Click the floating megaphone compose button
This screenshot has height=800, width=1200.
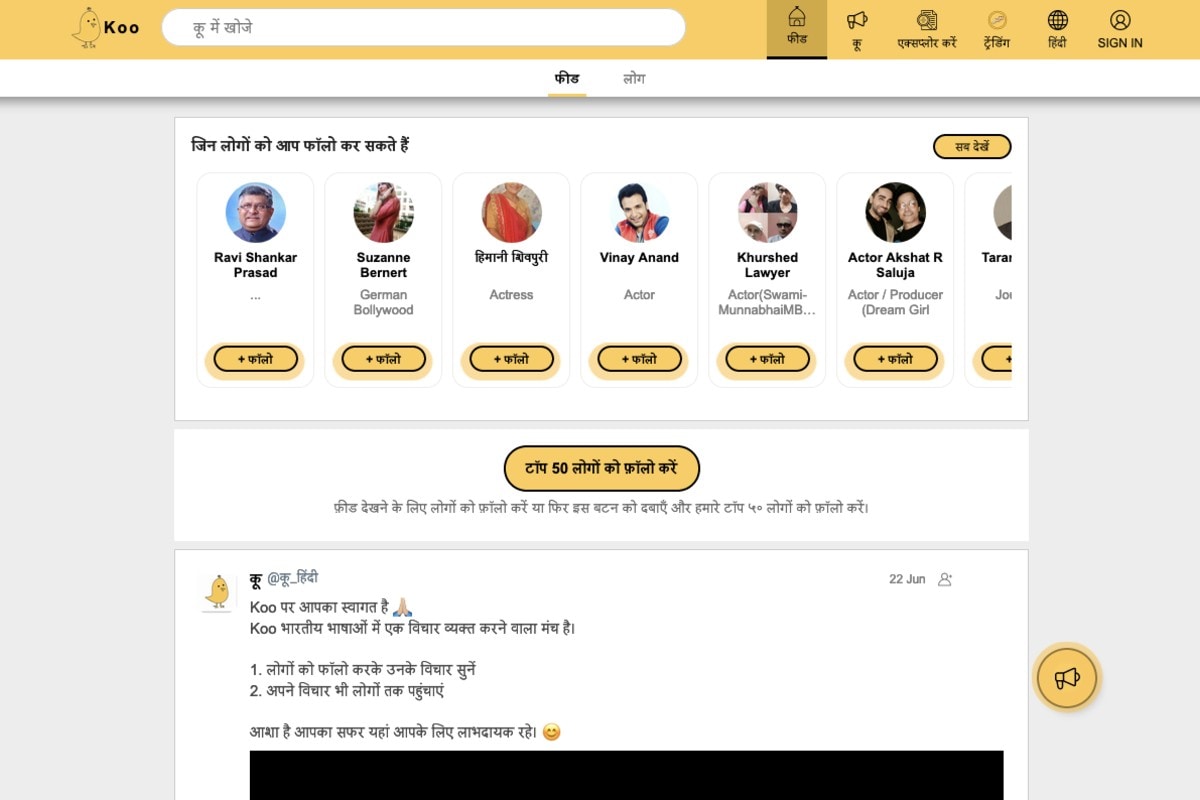[1067, 678]
